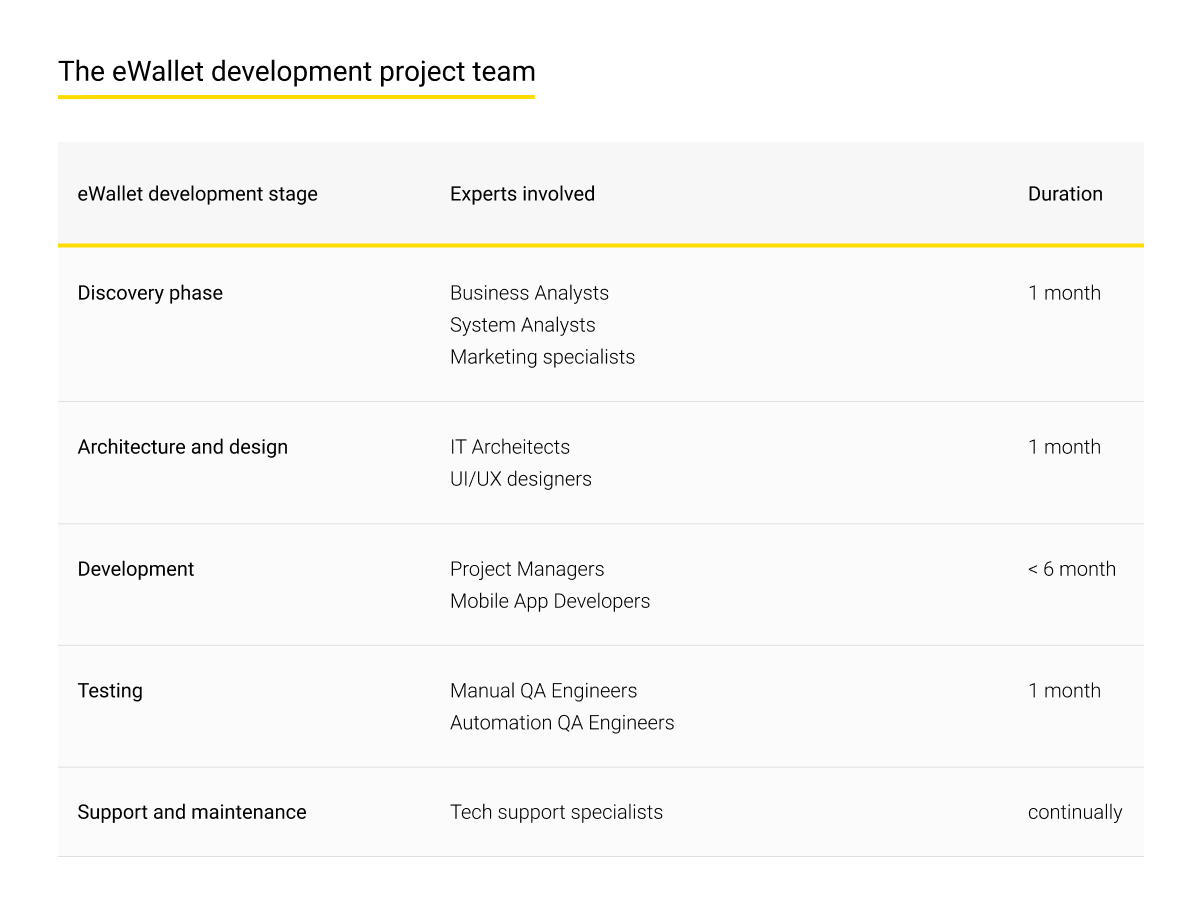Viewport: 1200px width, 916px height.
Task: Select the Automation QA Engineers entry
Action: 562,723
